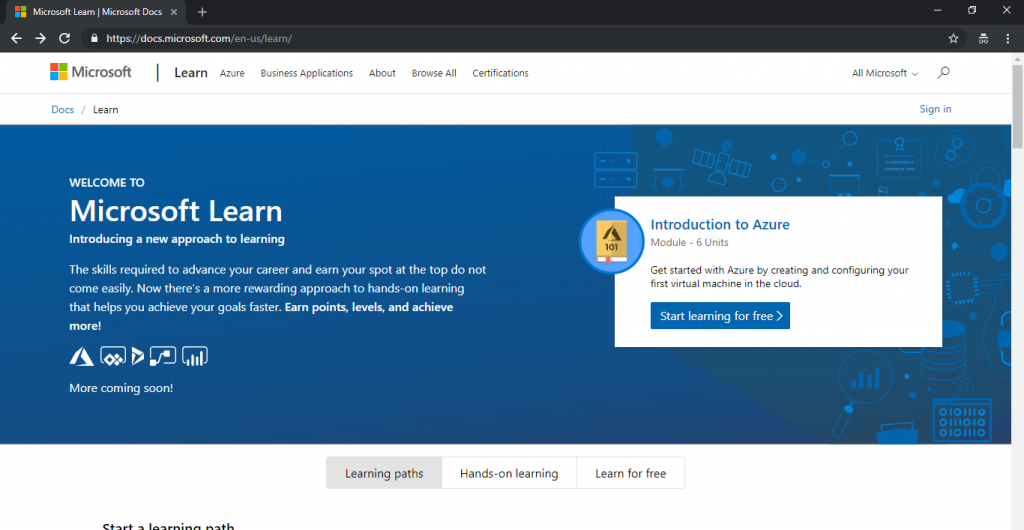The height and width of the screenshot is (530, 1024).
Task: Open the incognito profile icon
Action: 983,39
